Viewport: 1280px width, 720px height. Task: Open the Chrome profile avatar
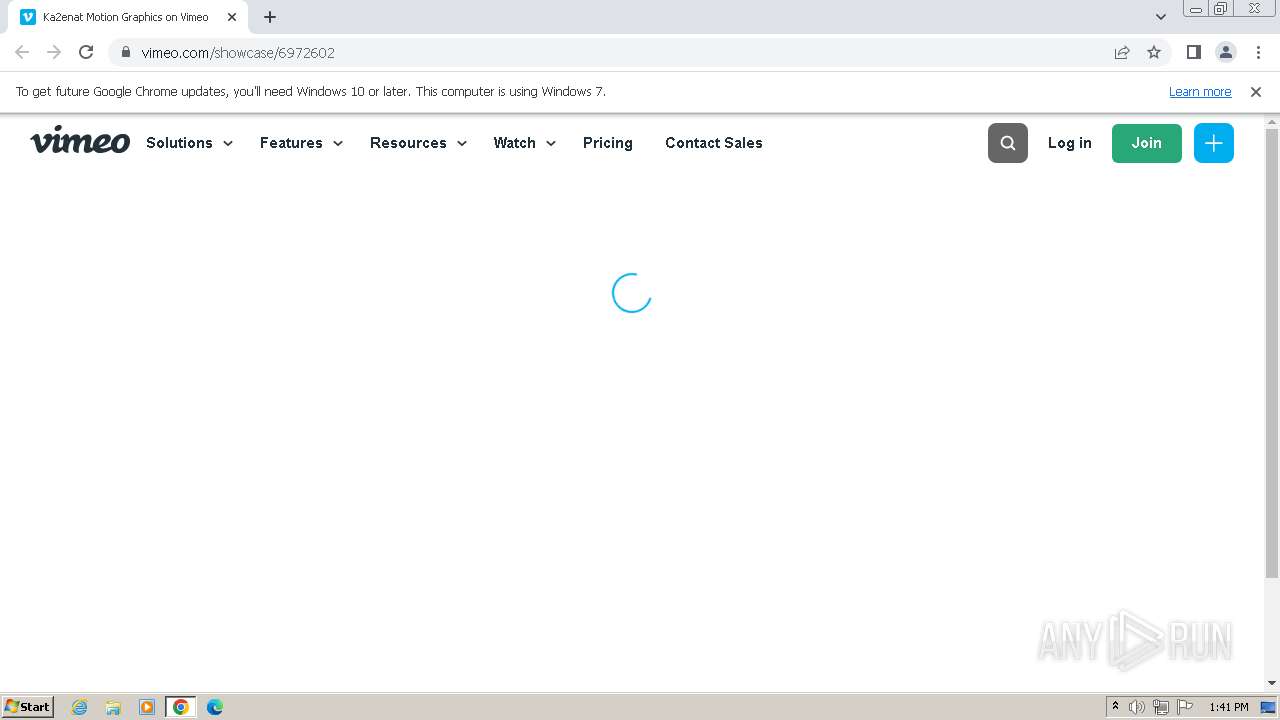click(1225, 52)
